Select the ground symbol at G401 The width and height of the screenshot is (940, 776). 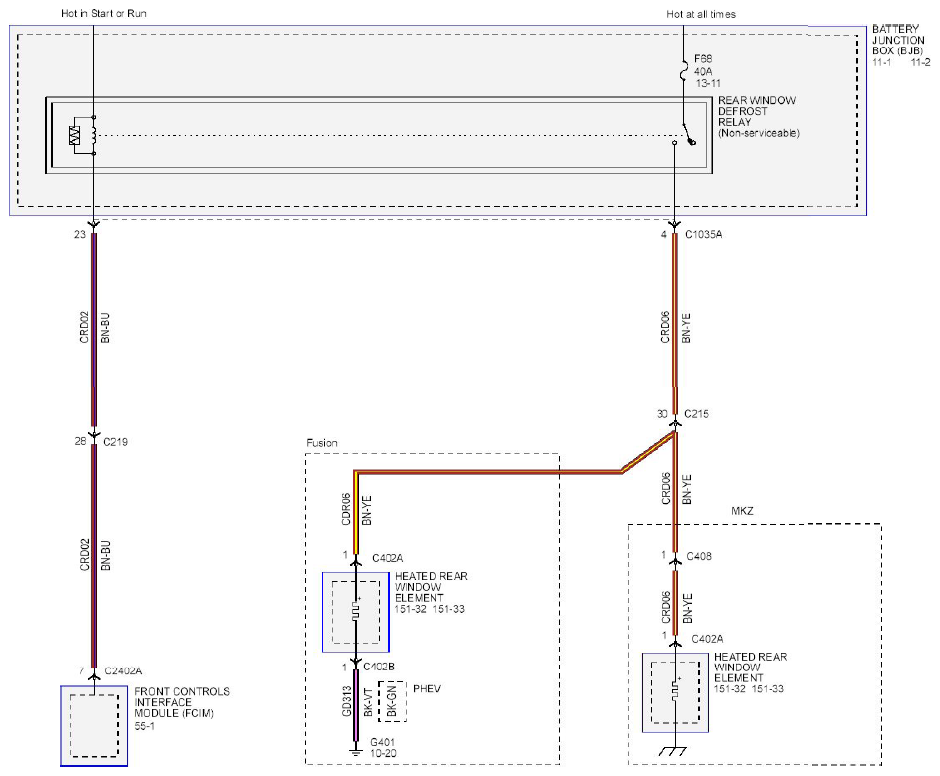click(356, 750)
